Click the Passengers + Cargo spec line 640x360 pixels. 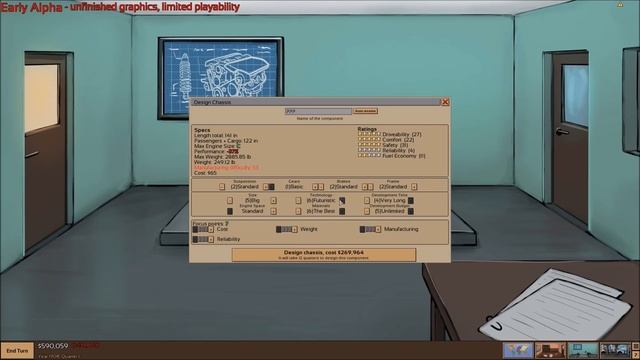226,141
